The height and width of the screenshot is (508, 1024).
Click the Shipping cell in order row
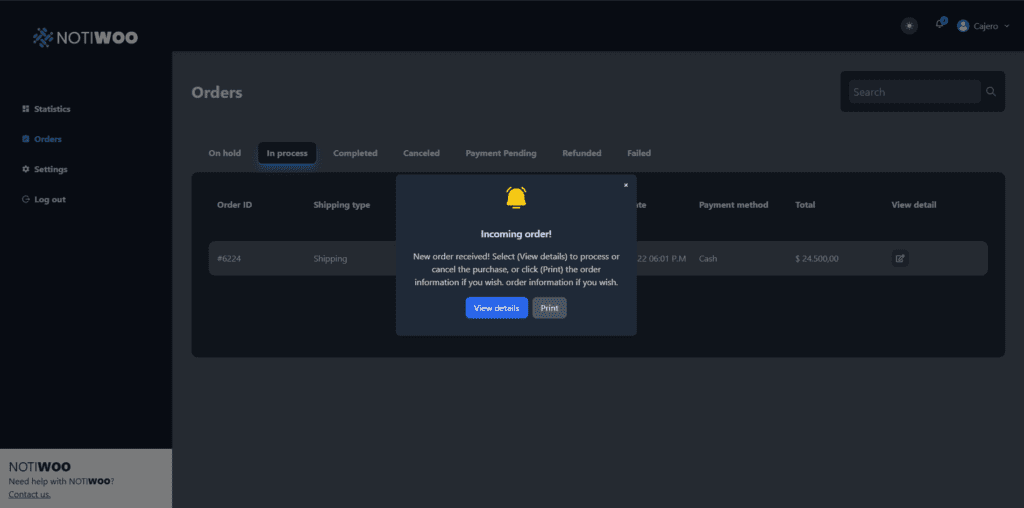[x=330, y=259]
